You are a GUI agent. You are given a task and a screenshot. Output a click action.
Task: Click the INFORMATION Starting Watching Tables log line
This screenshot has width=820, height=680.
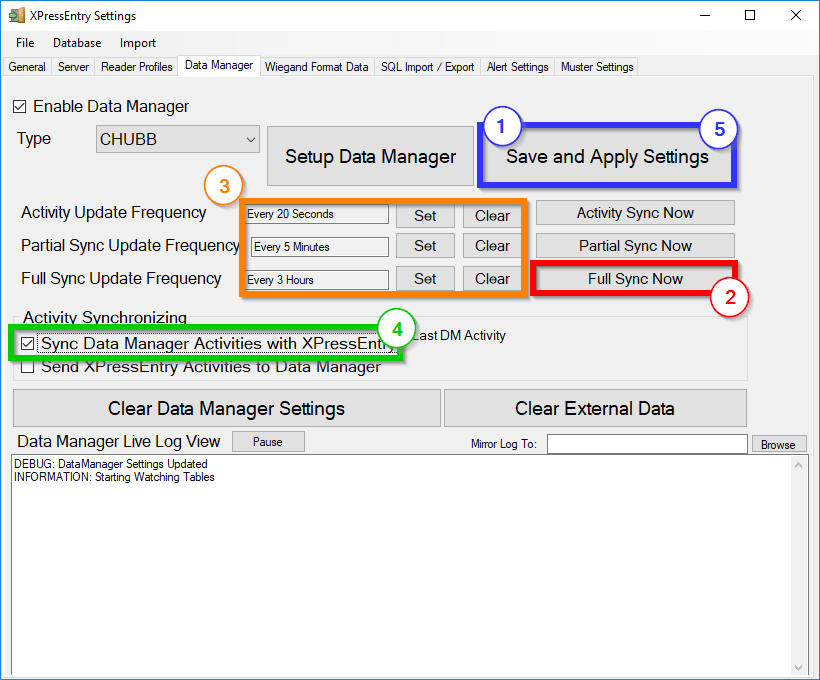(114, 477)
